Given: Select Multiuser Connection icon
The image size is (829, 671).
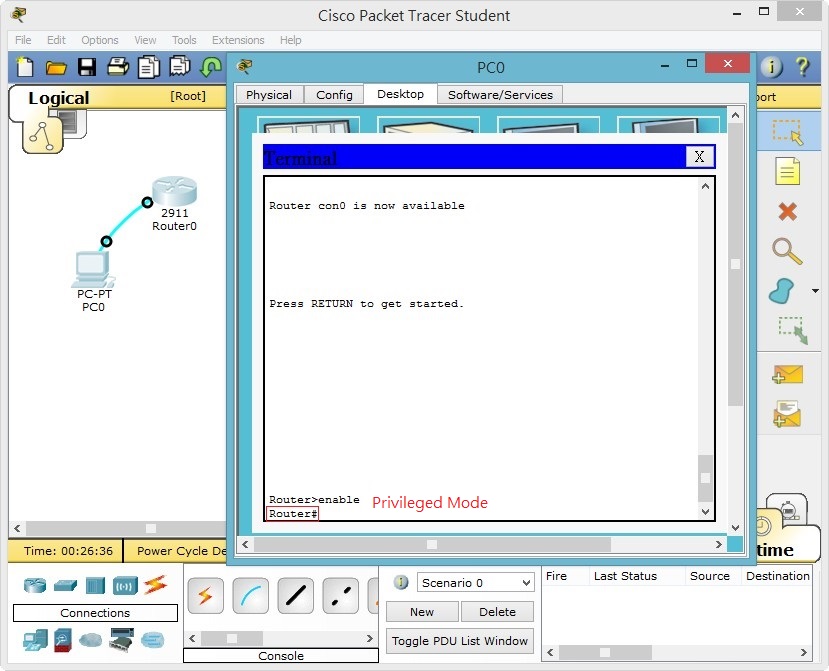Looking at the screenshot, I should (x=153, y=640).
